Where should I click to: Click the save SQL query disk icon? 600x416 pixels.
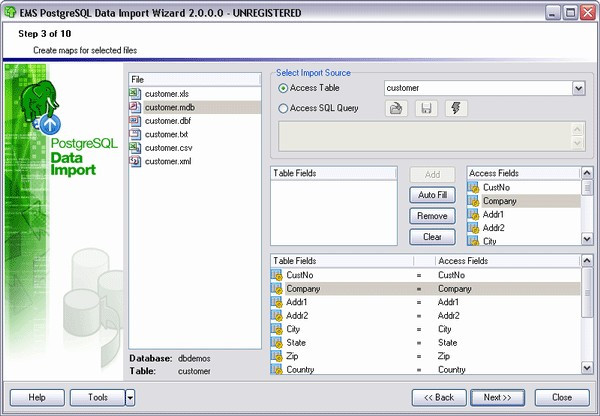tap(426, 108)
